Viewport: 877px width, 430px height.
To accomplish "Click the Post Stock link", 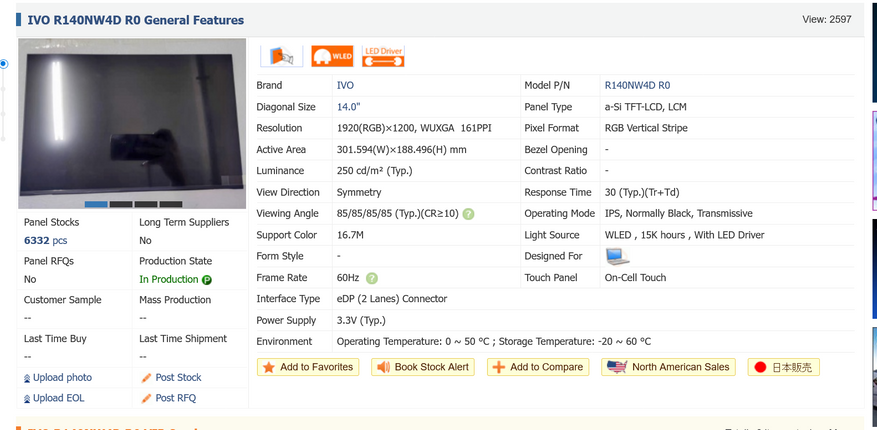I will pyautogui.click(x=178, y=378).
